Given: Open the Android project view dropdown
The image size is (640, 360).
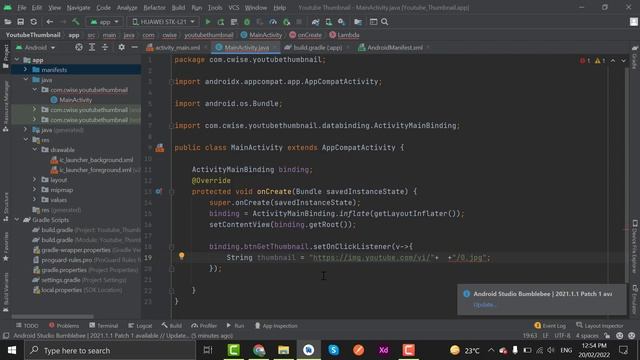Looking at the screenshot, I should click(35, 47).
